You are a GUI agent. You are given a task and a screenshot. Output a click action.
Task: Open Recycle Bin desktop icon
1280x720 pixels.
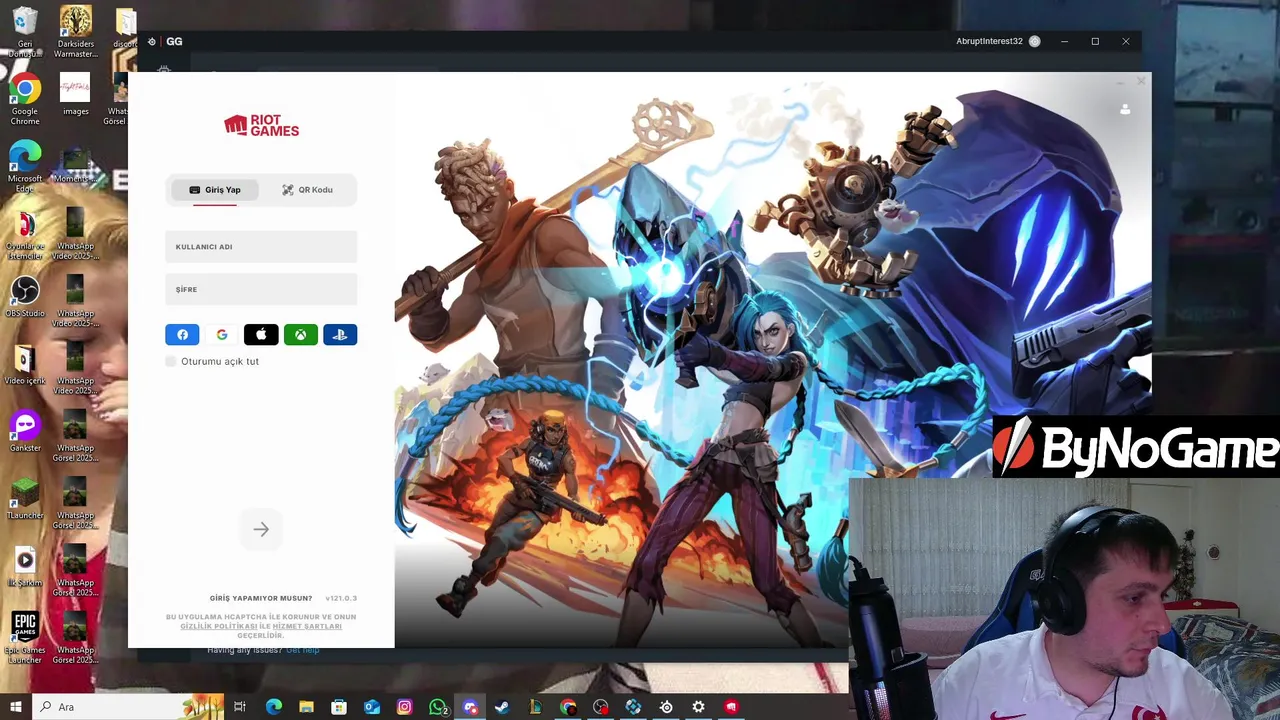coord(25,32)
